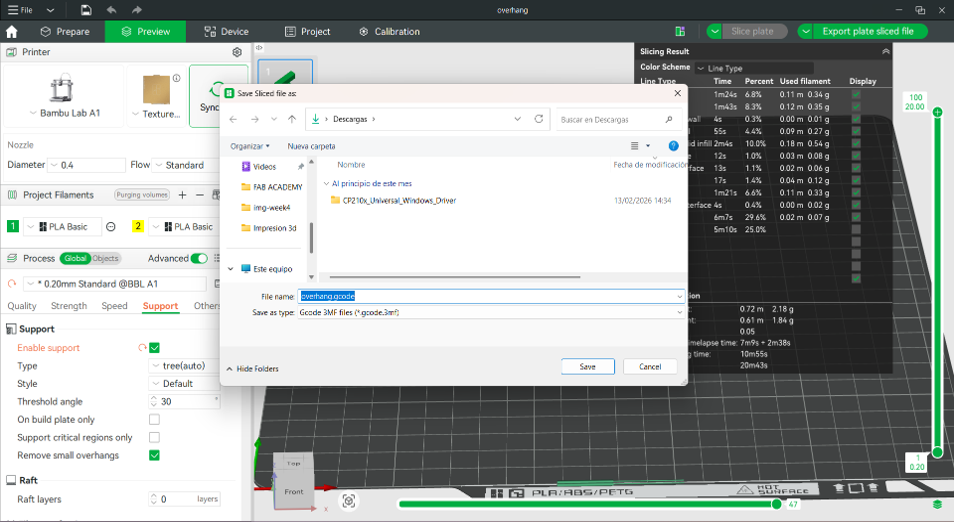Image resolution: width=954 pixels, height=522 pixels.
Task: Click green plus on vertical layer slider
Action: tap(938, 112)
